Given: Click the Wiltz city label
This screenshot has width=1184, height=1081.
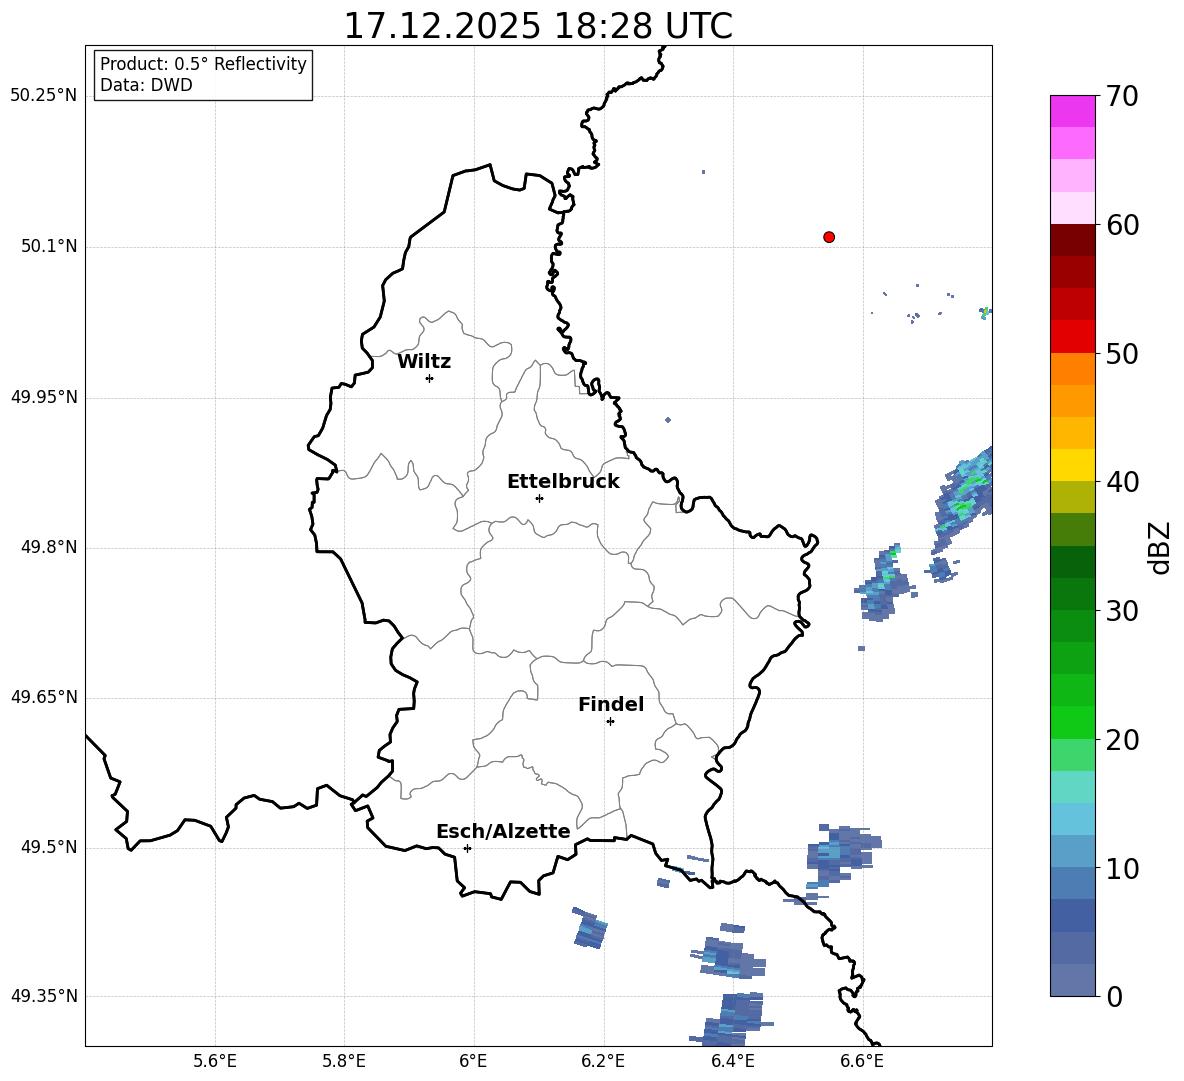Looking at the screenshot, I should 424,362.
